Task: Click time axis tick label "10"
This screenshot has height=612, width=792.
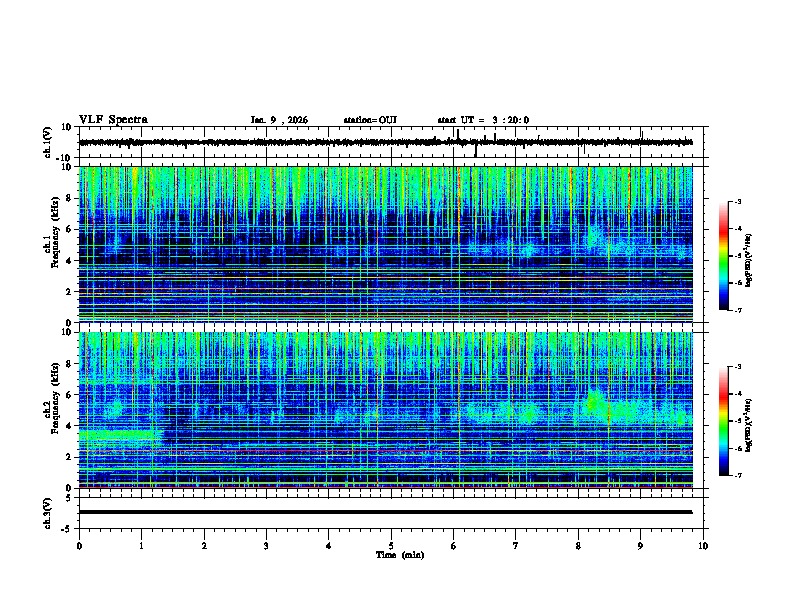Action: click(x=703, y=546)
